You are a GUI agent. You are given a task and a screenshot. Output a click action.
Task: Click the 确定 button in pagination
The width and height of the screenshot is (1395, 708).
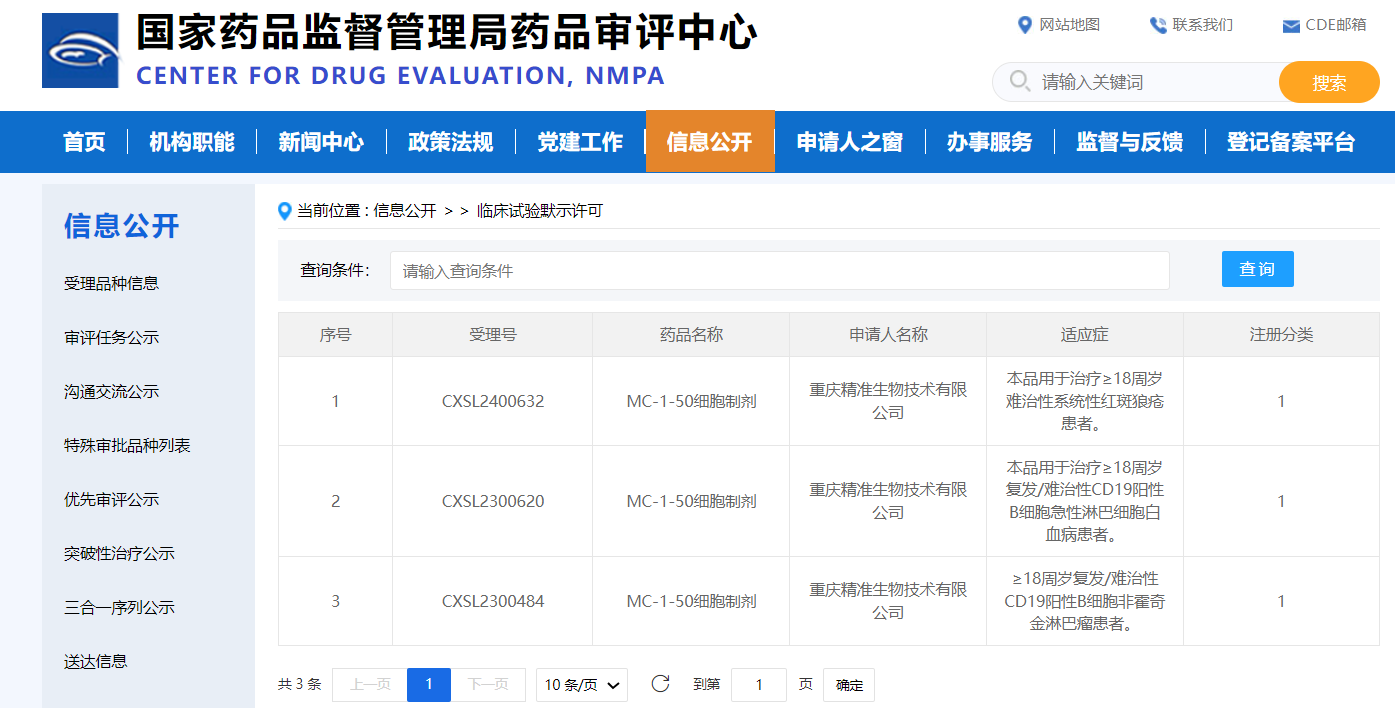click(849, 685)
